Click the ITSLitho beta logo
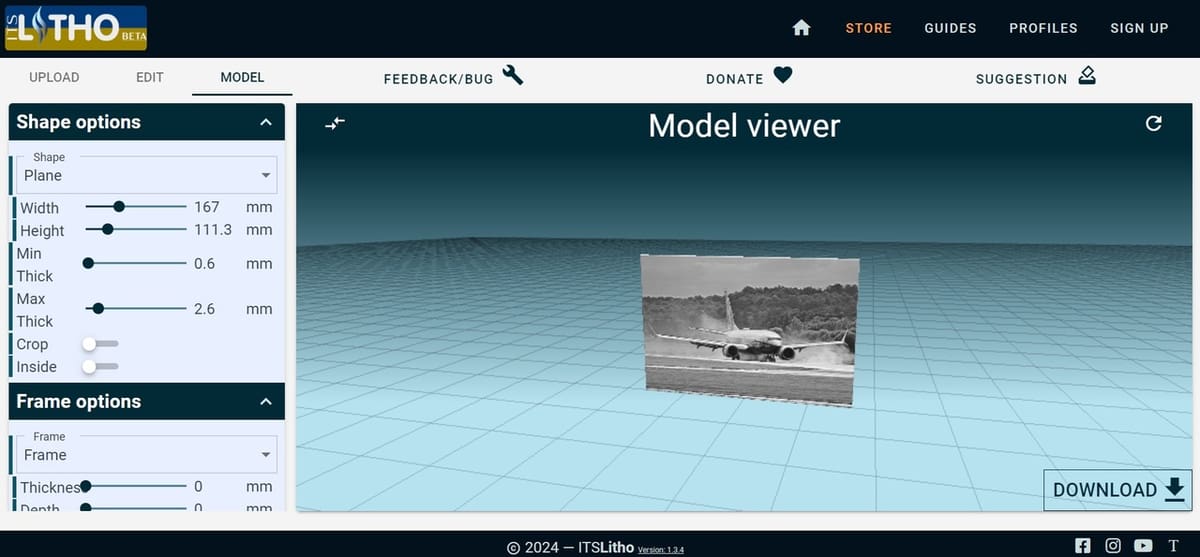Viewport: 1200px width, 557px height. click(76, 28)
